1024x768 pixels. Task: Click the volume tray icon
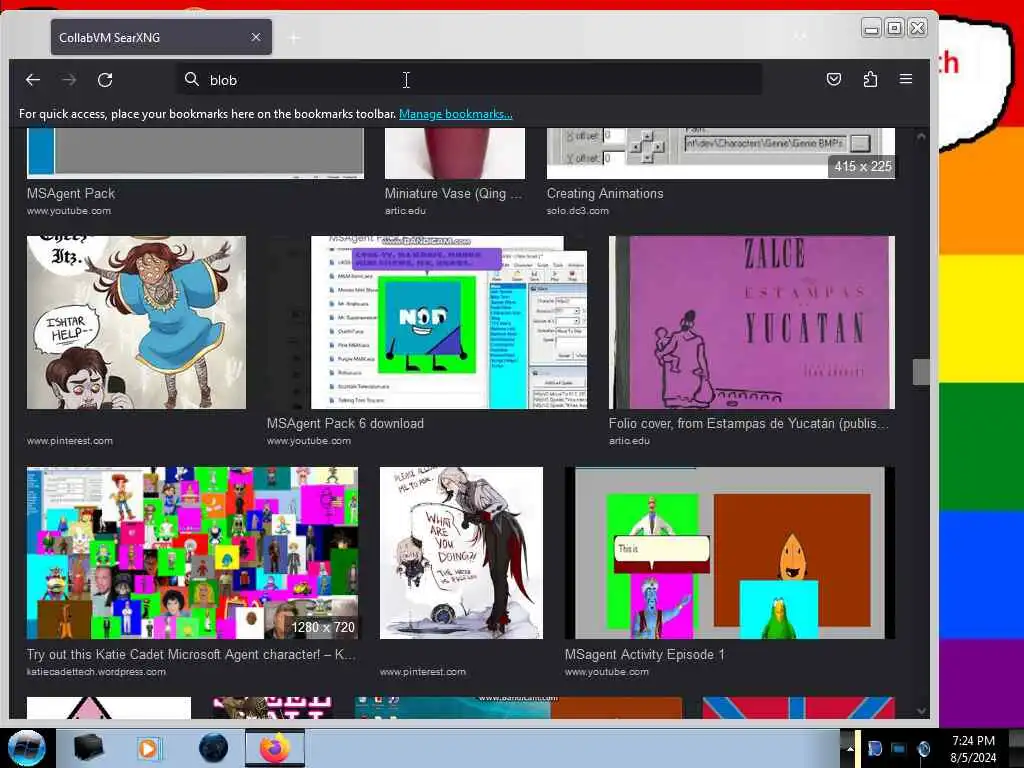click(923, 749)
